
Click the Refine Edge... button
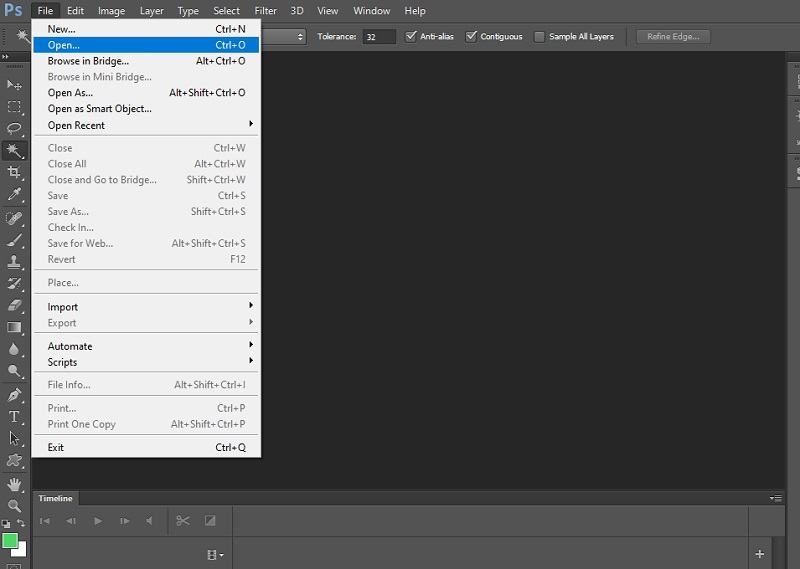click(673, 36)
